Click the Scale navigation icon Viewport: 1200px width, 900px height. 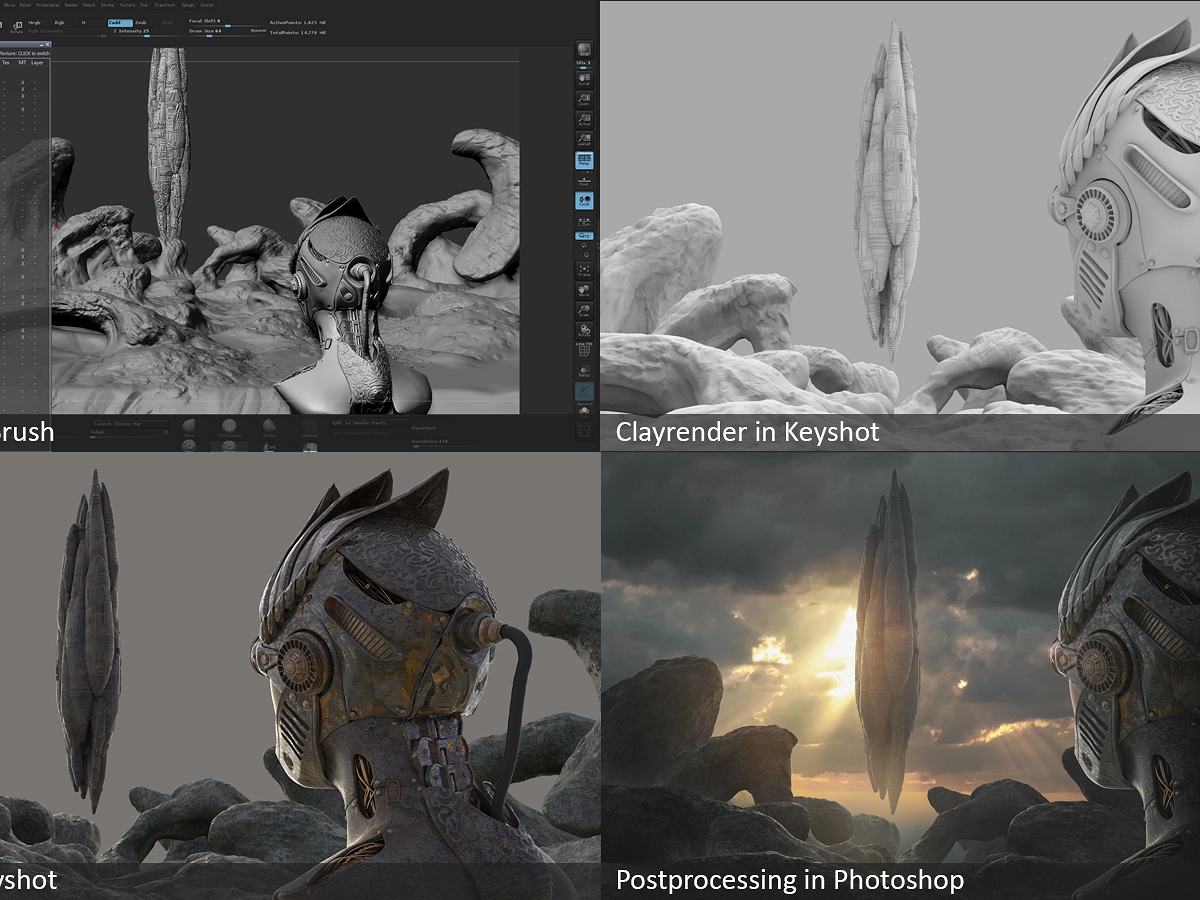(x=585, y=310)
